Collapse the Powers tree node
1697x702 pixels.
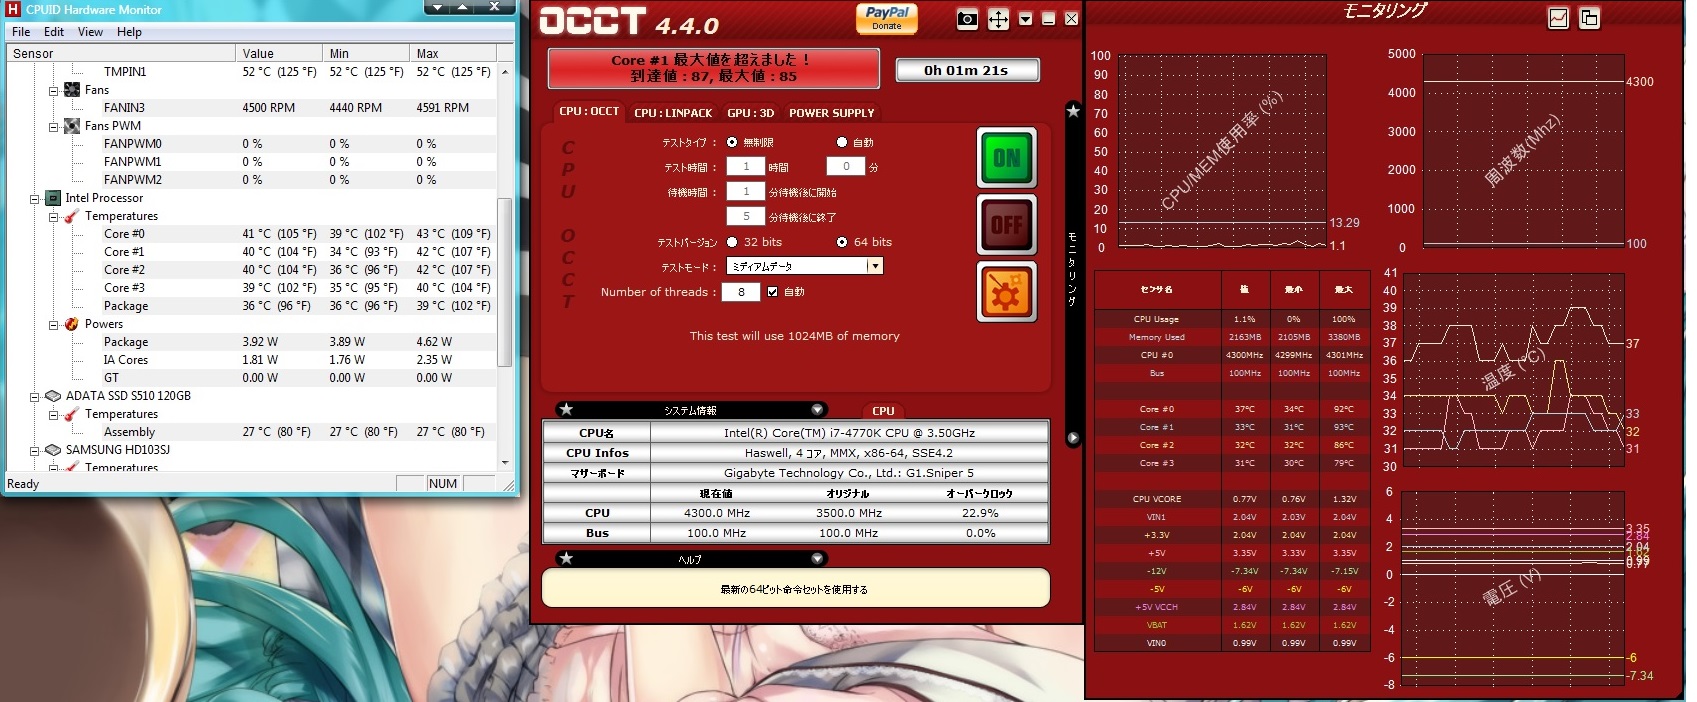pyautogui.click(x=54, y=324)
